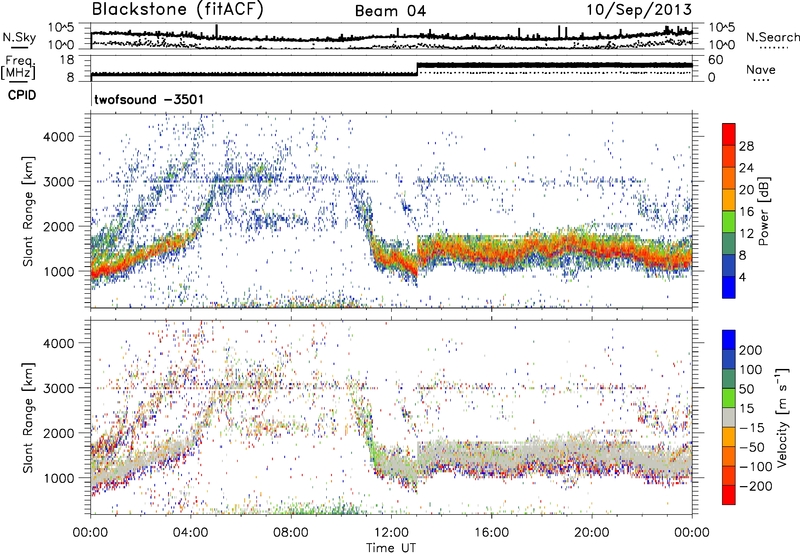
Task: Click the "60" Nave axis tick label
Action: coord(715,60)
